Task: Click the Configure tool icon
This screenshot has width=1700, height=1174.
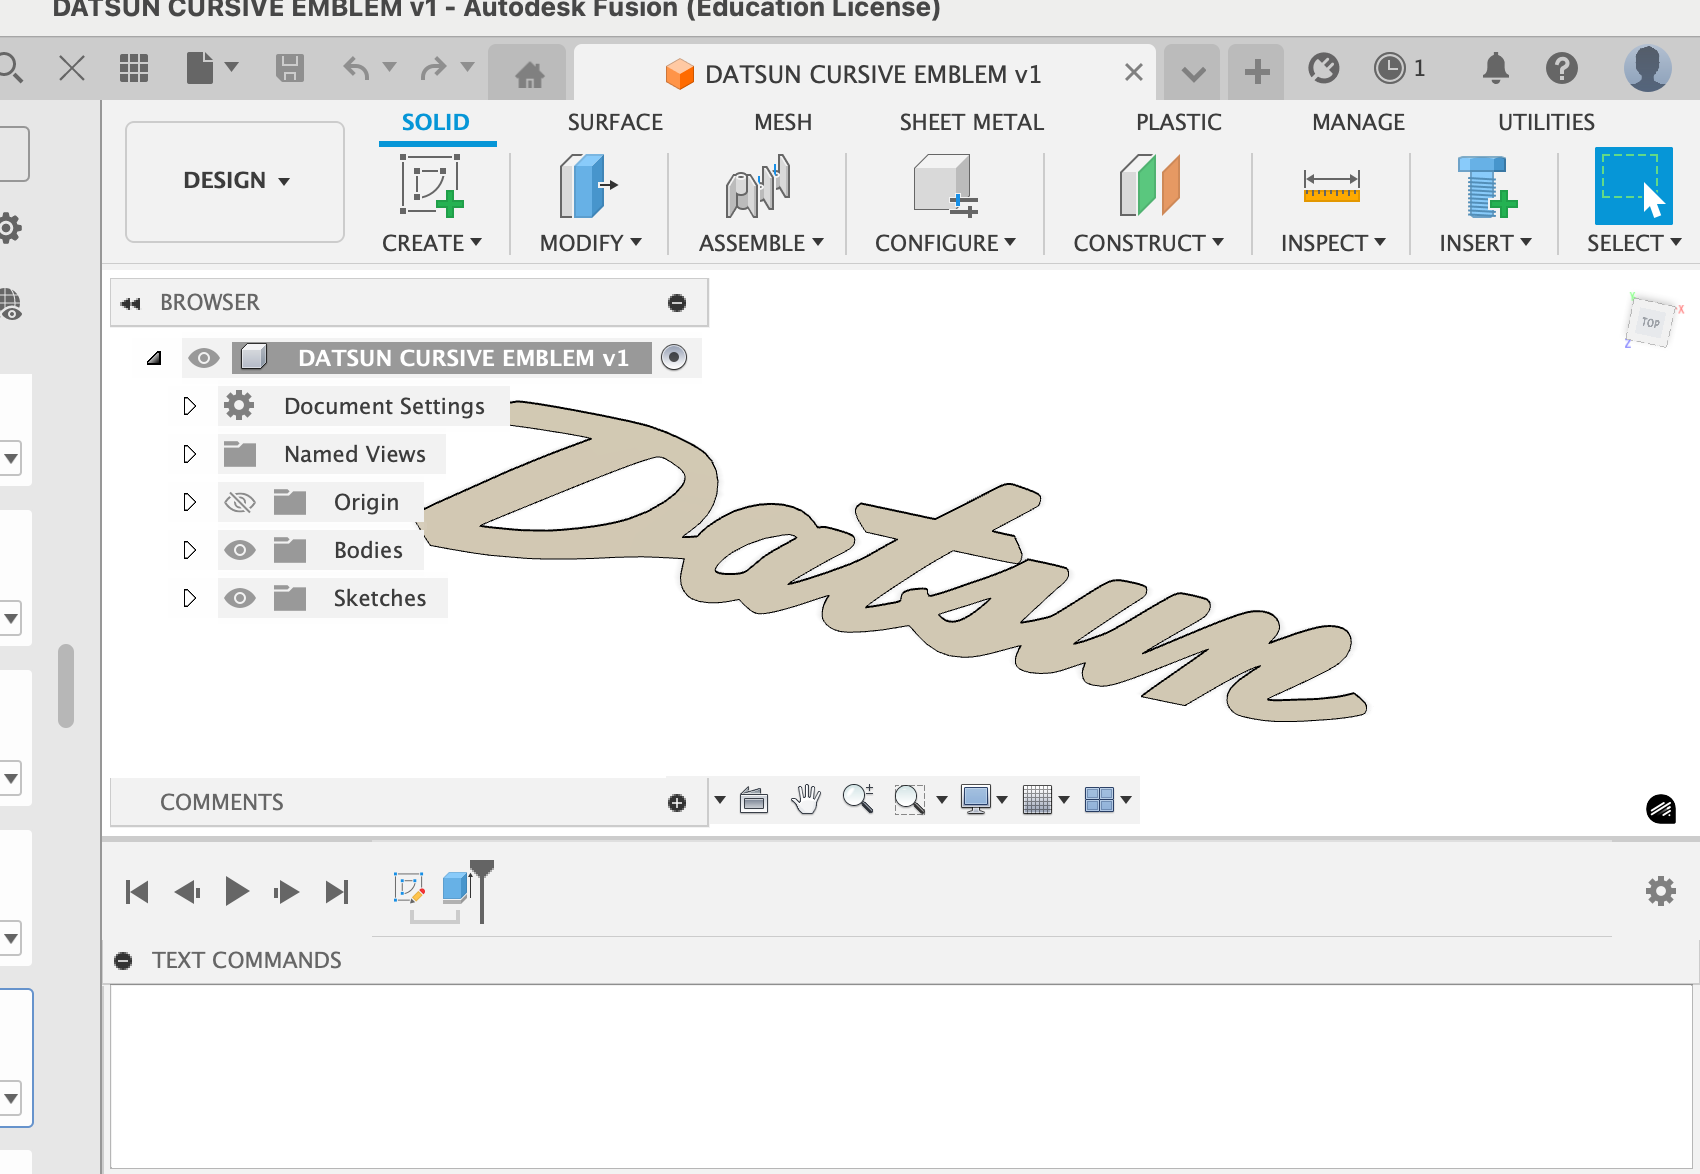Action: 944,186
